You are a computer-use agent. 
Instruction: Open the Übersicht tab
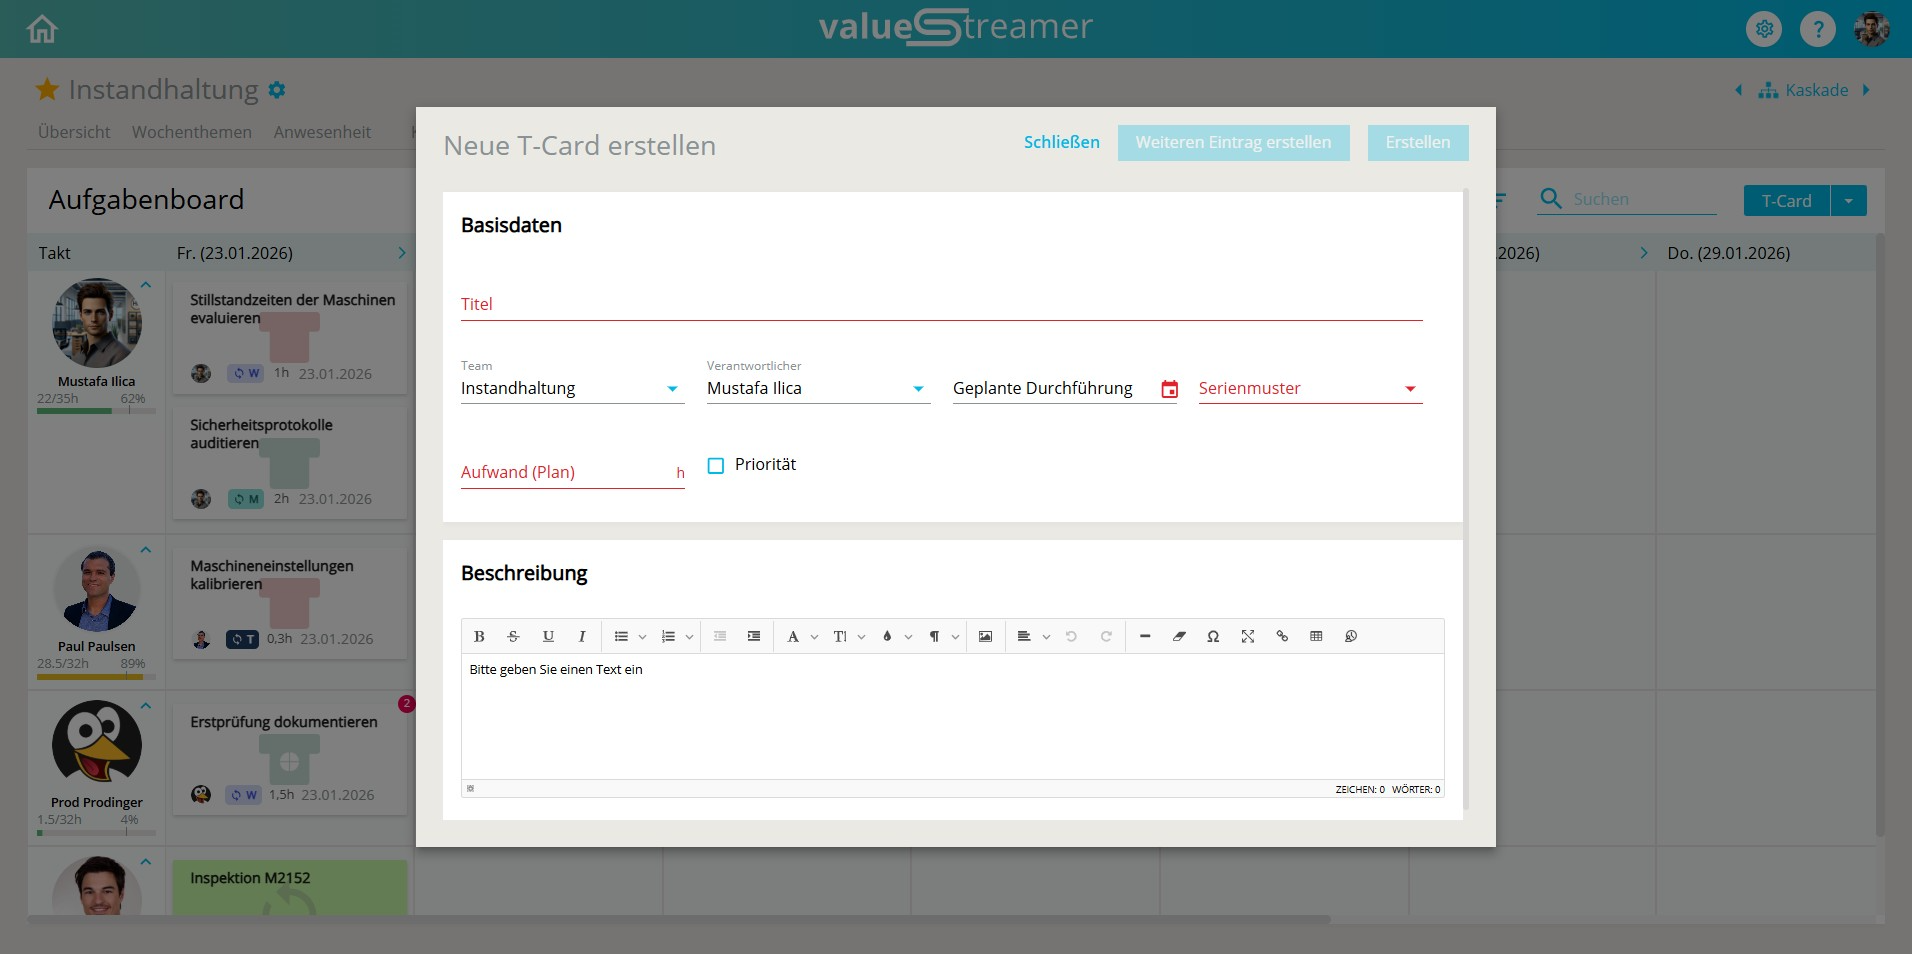[74, 132]
